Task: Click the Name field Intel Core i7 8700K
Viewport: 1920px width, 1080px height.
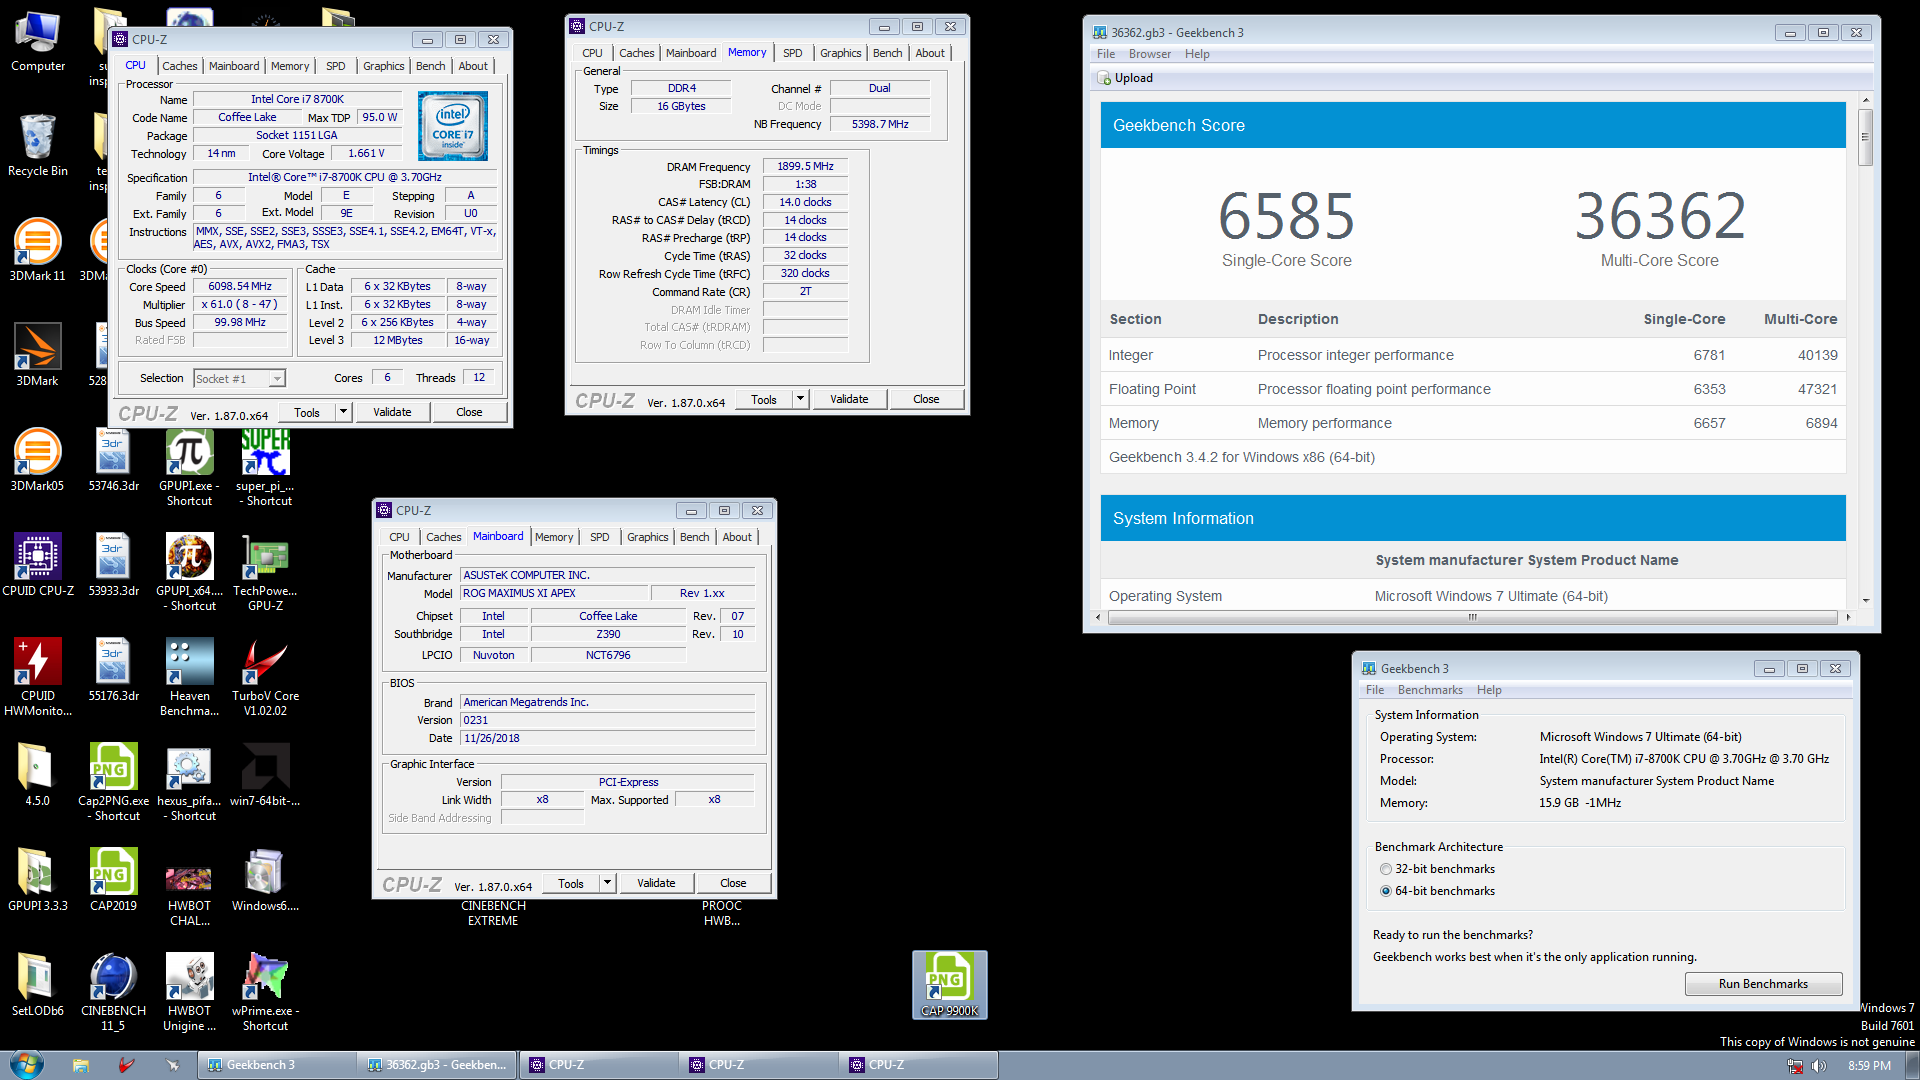Action: pos(297,99)
